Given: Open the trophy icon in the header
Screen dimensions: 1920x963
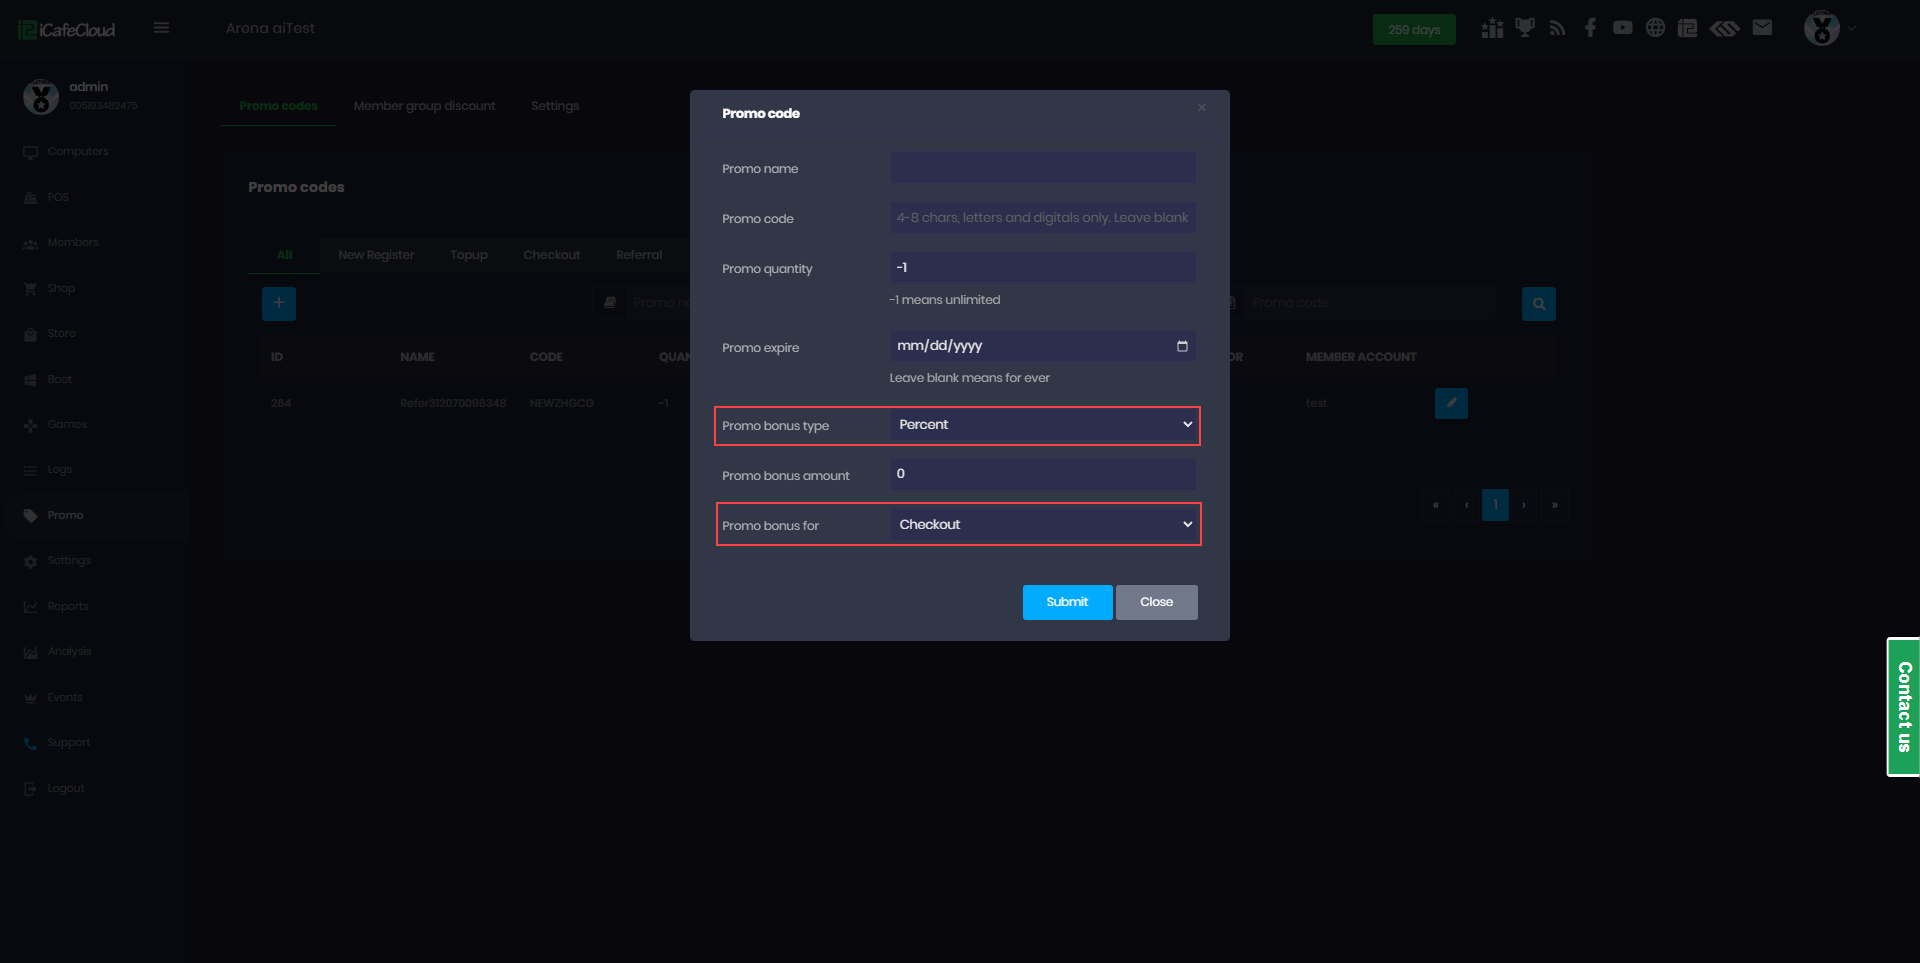Looking at the screenshot, I should pyautogui.click(x=1524, y=28).
